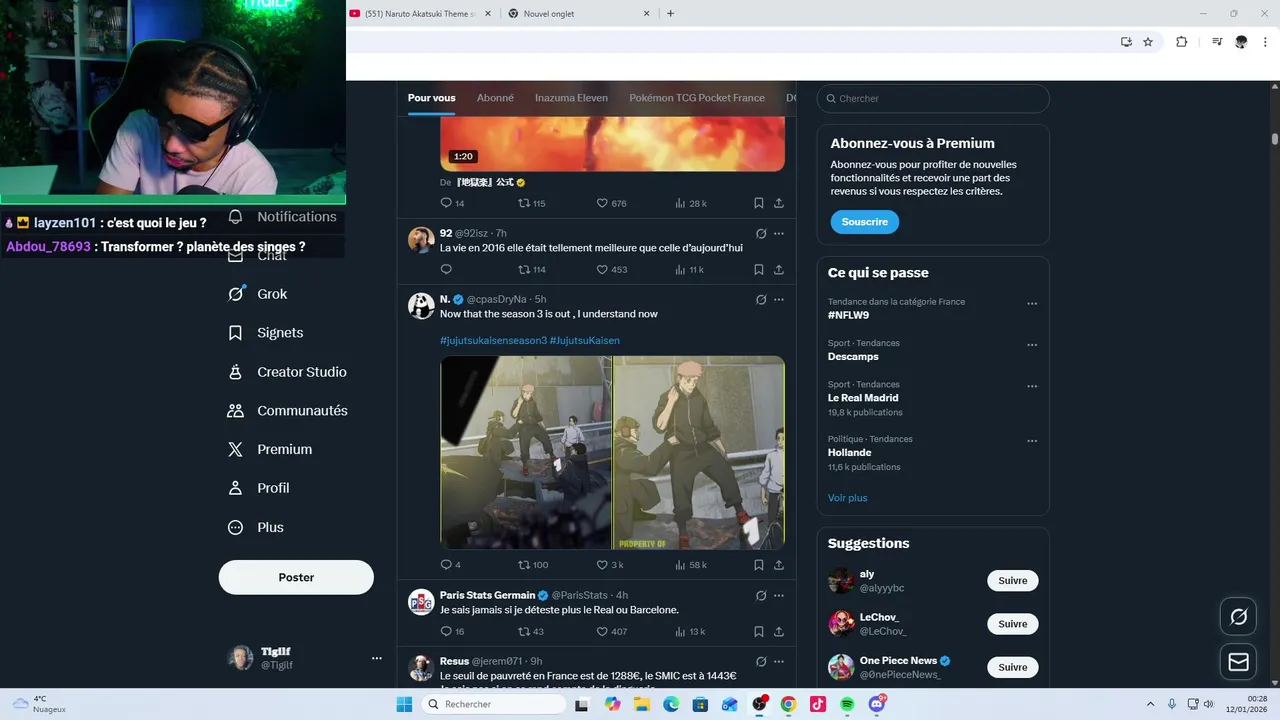Screen dimensions: 1280x720
Task: Open the right Jujutsu Kaisen image labeled PROPERTY
Action: coord(699,453)
